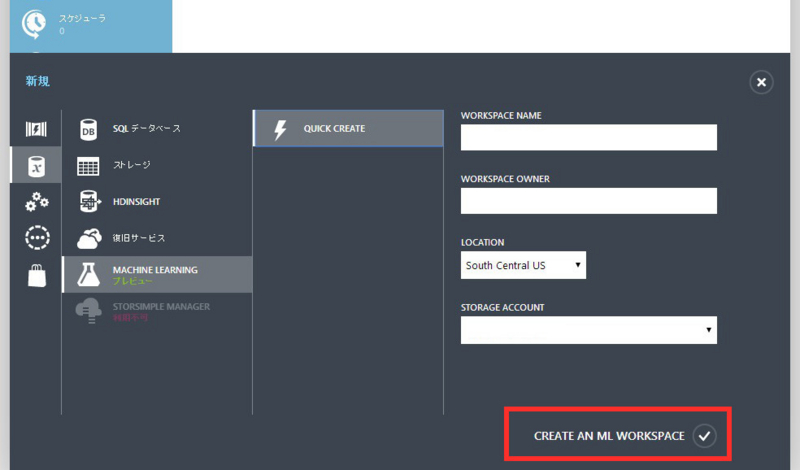800x470 pixels.
Task: Click the recovery services cloud icon
Action: 89,238
